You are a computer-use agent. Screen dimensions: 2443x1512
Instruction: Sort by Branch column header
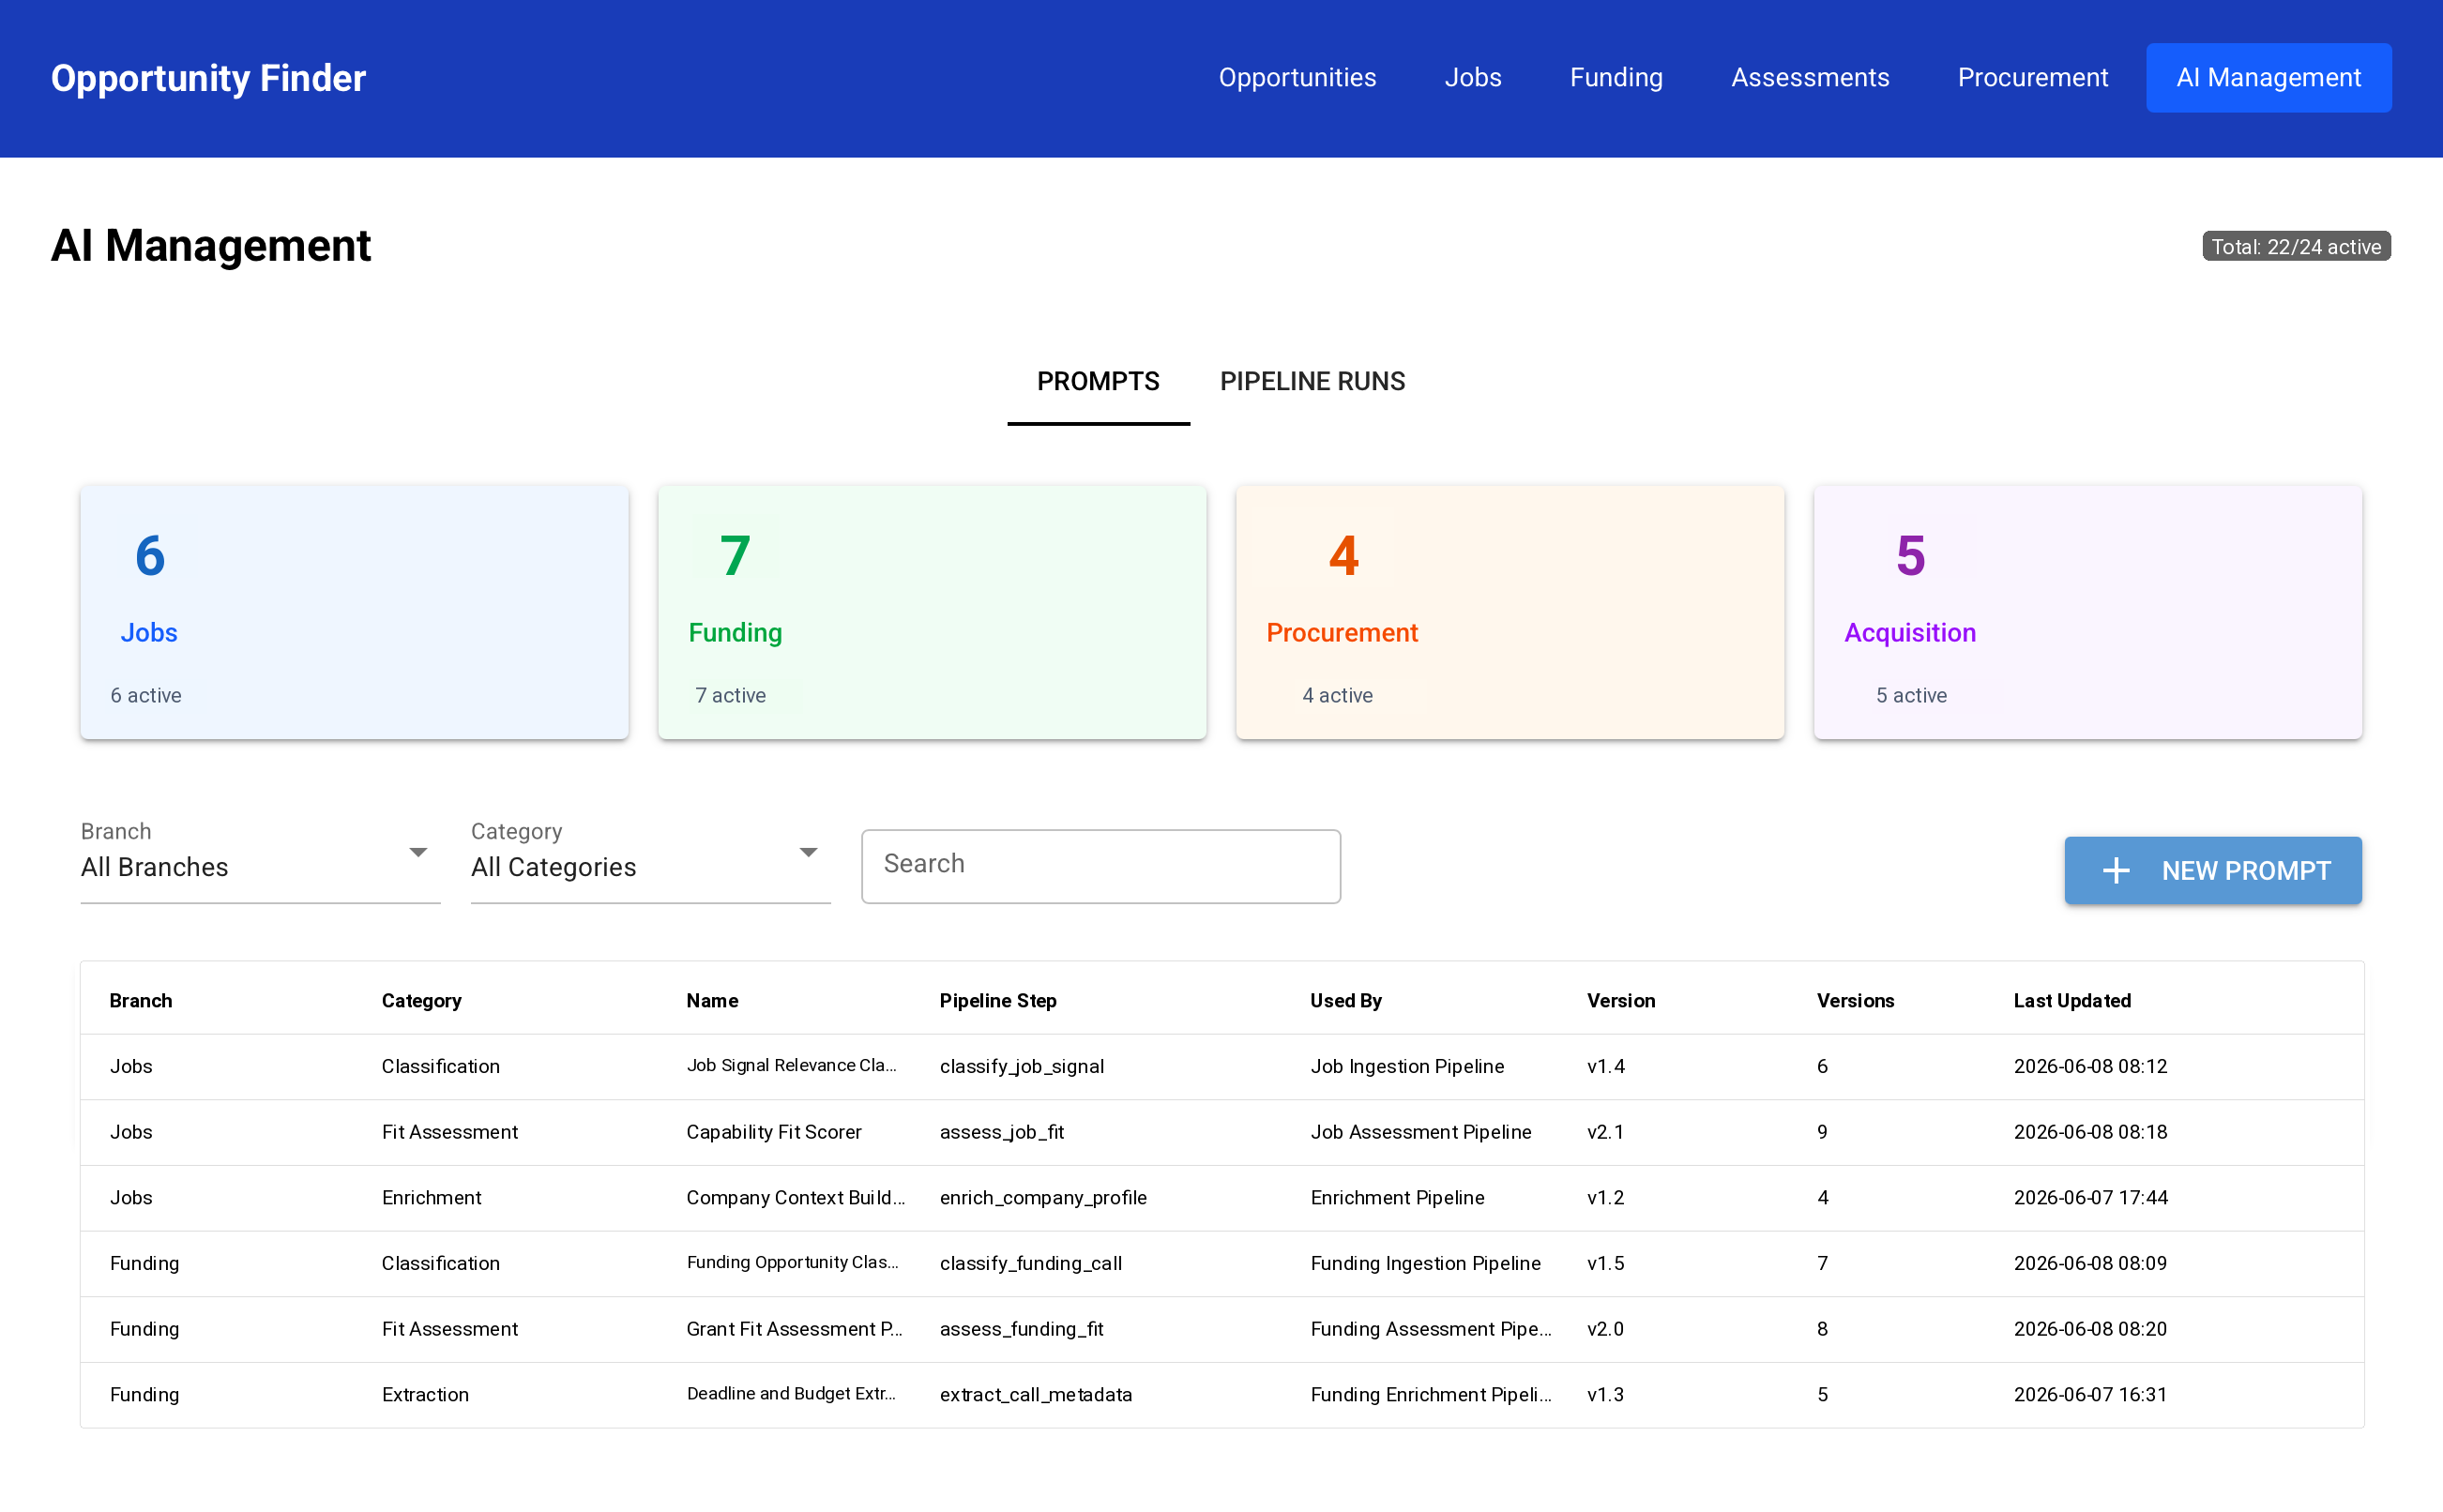pyautogui.click(x=141, y=1001)
